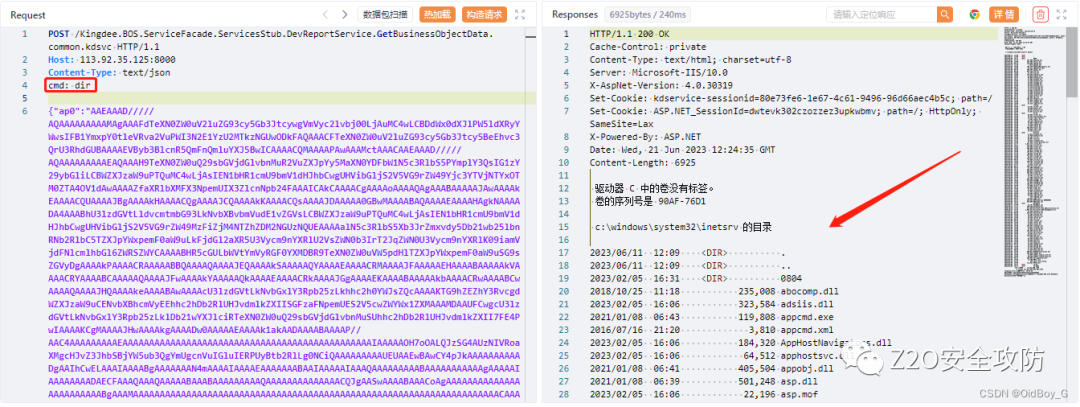Click the 'abocomp.dll' file row
Viewport: 1080px width, 407px height.
[x=712, y=292]
